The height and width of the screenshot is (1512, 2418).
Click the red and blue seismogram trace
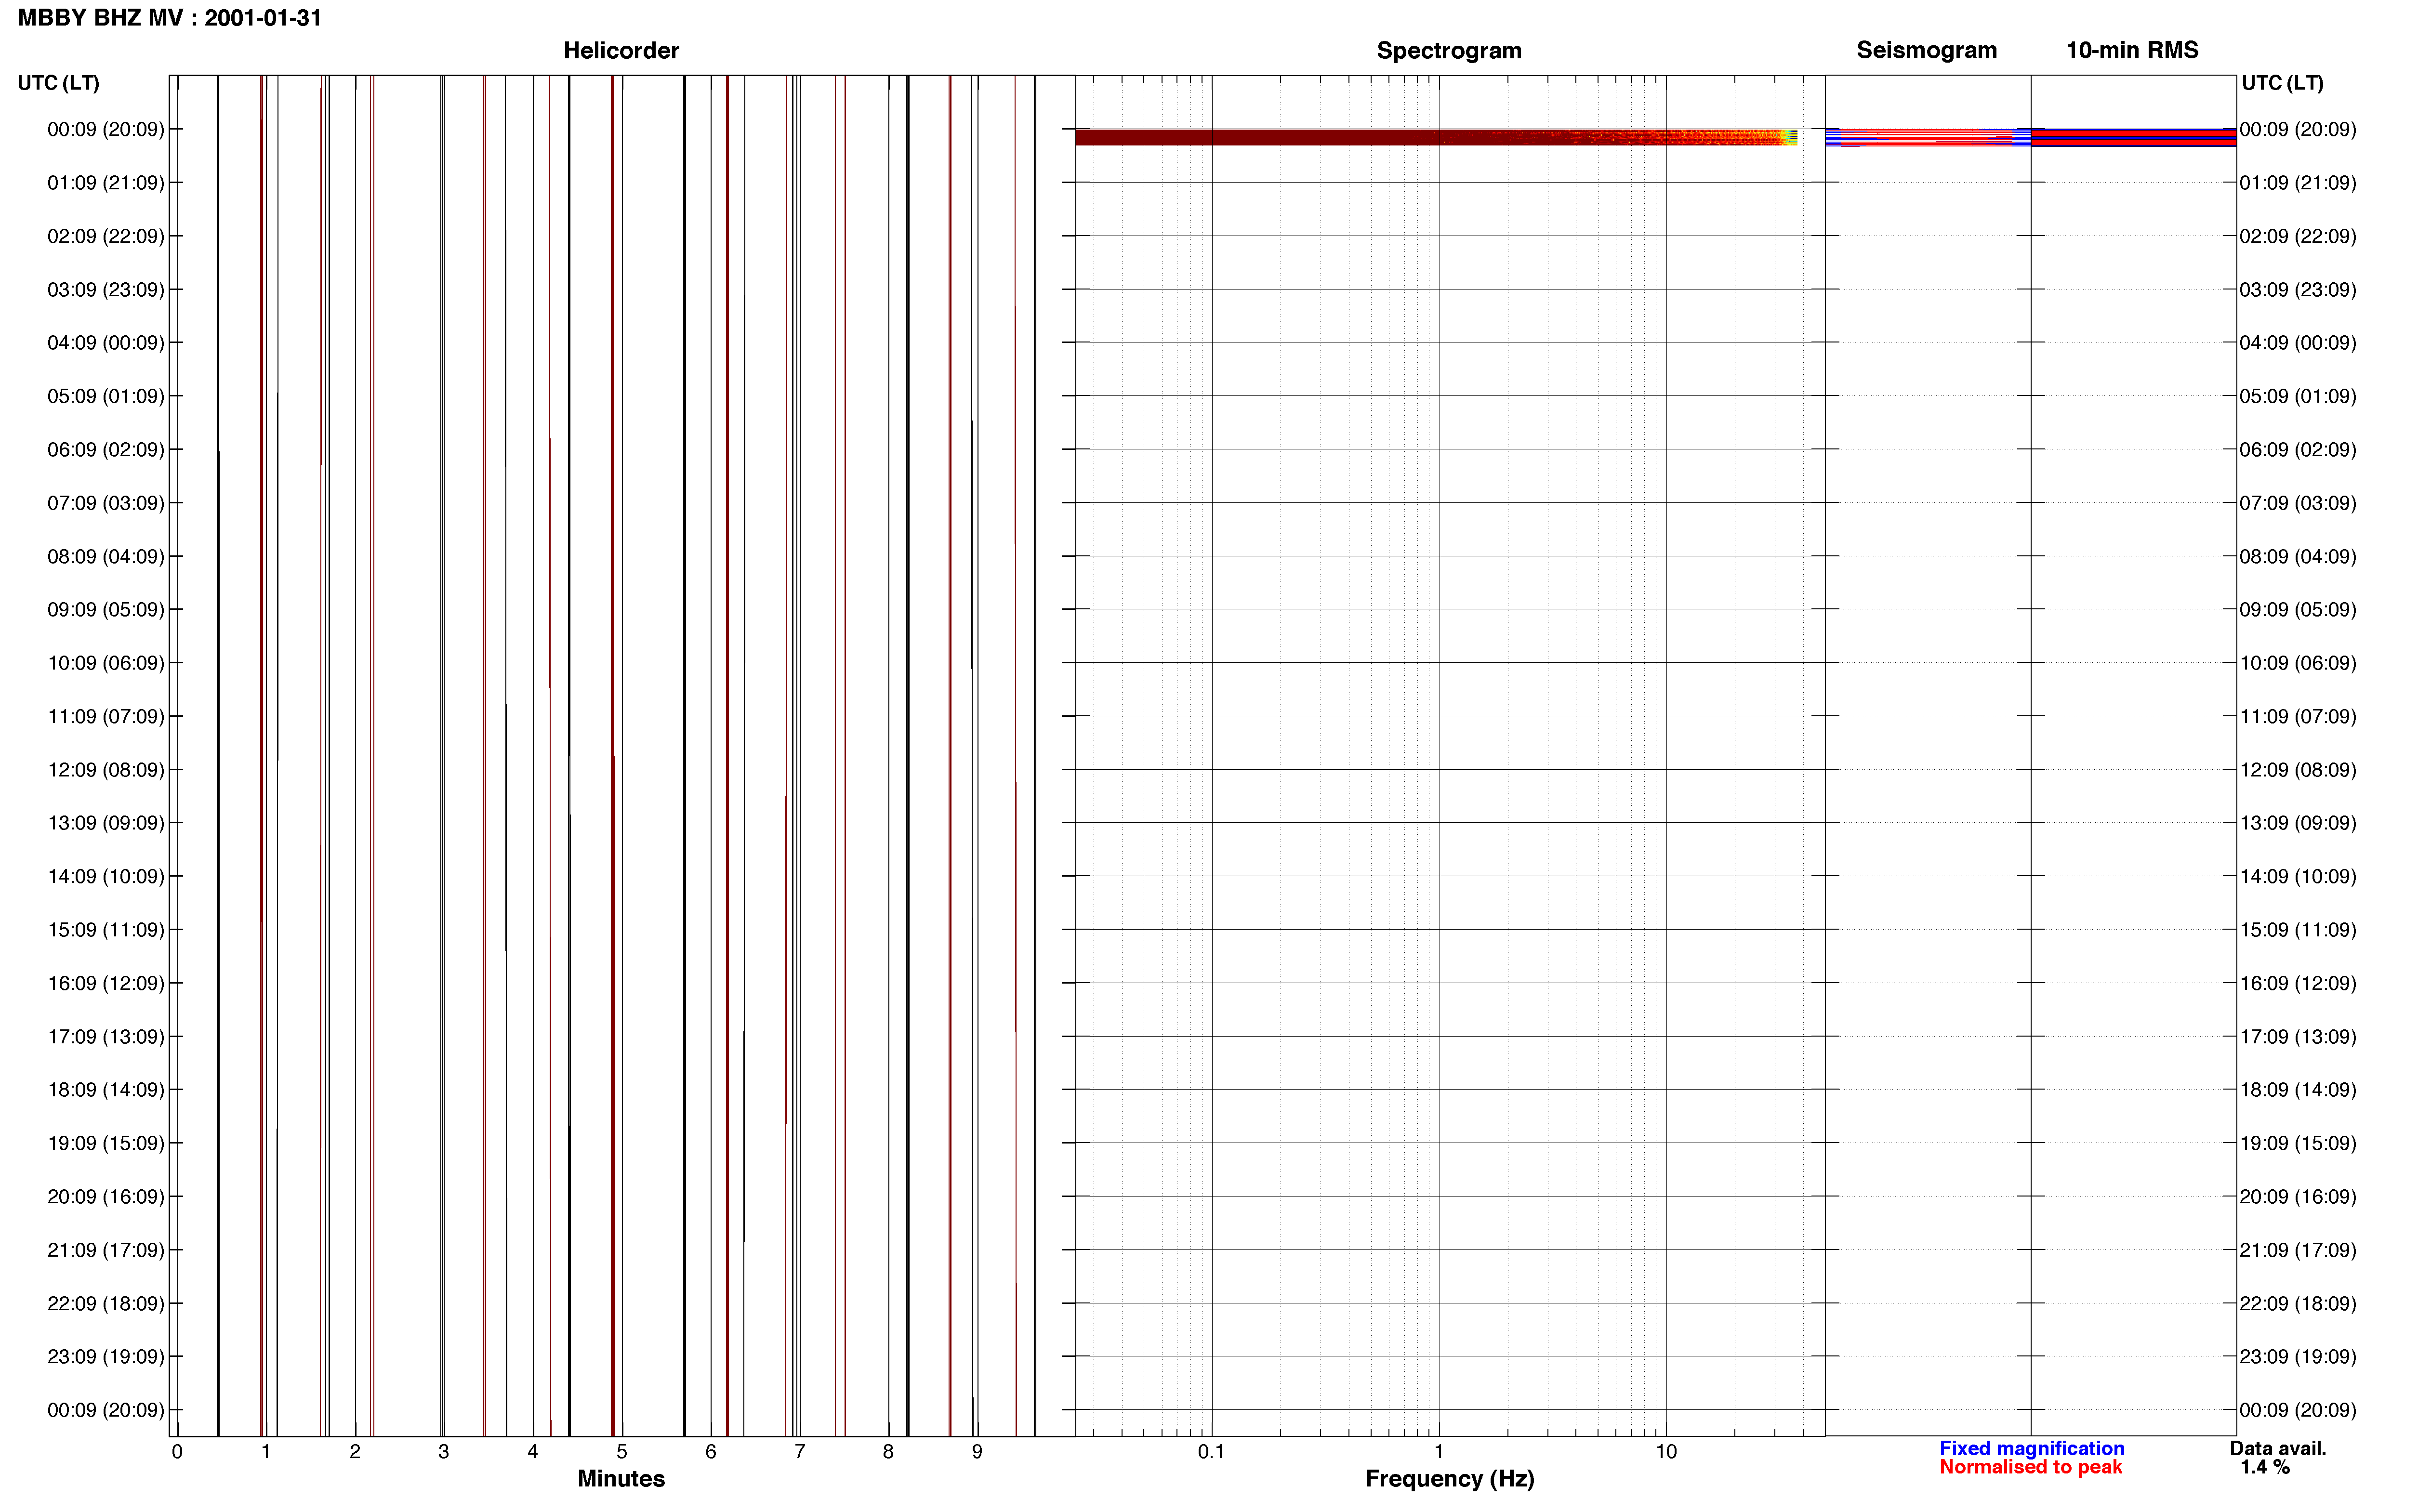(1927, 138)
